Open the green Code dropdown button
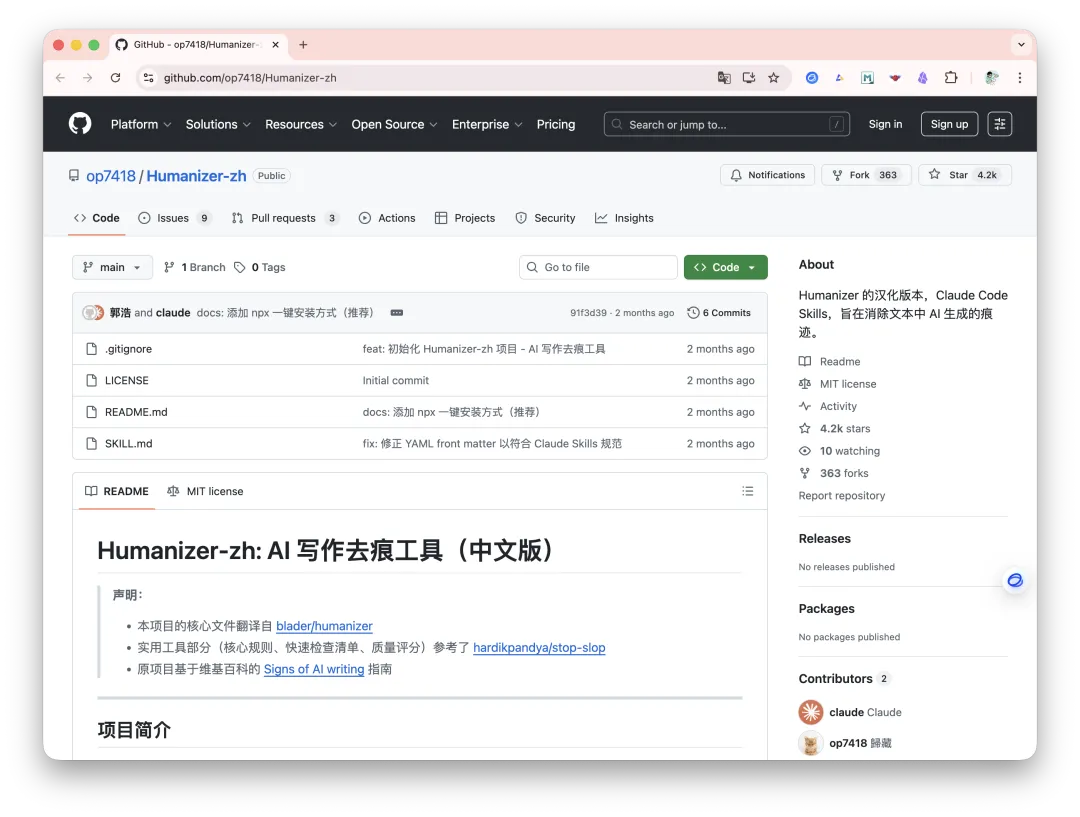Screen dimensions: 1080x817 pyautogui.click(x=725, y=267)
